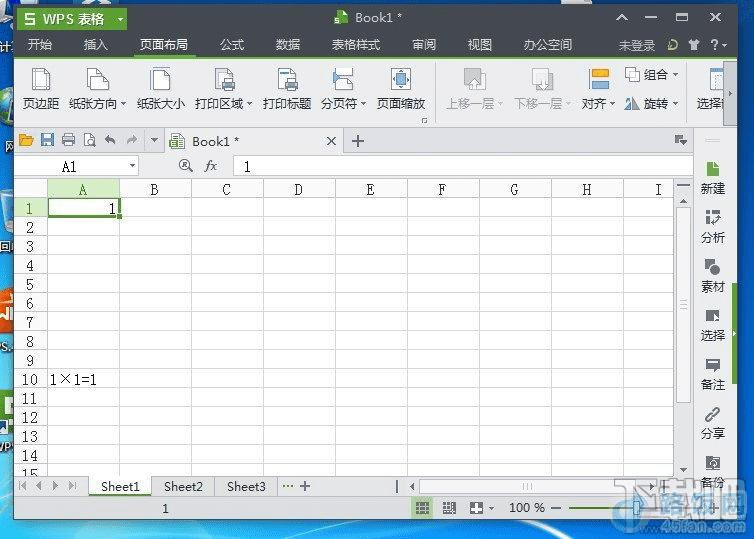
Task: Click the 对齐 align icon
Action: [x=599, y=79]
